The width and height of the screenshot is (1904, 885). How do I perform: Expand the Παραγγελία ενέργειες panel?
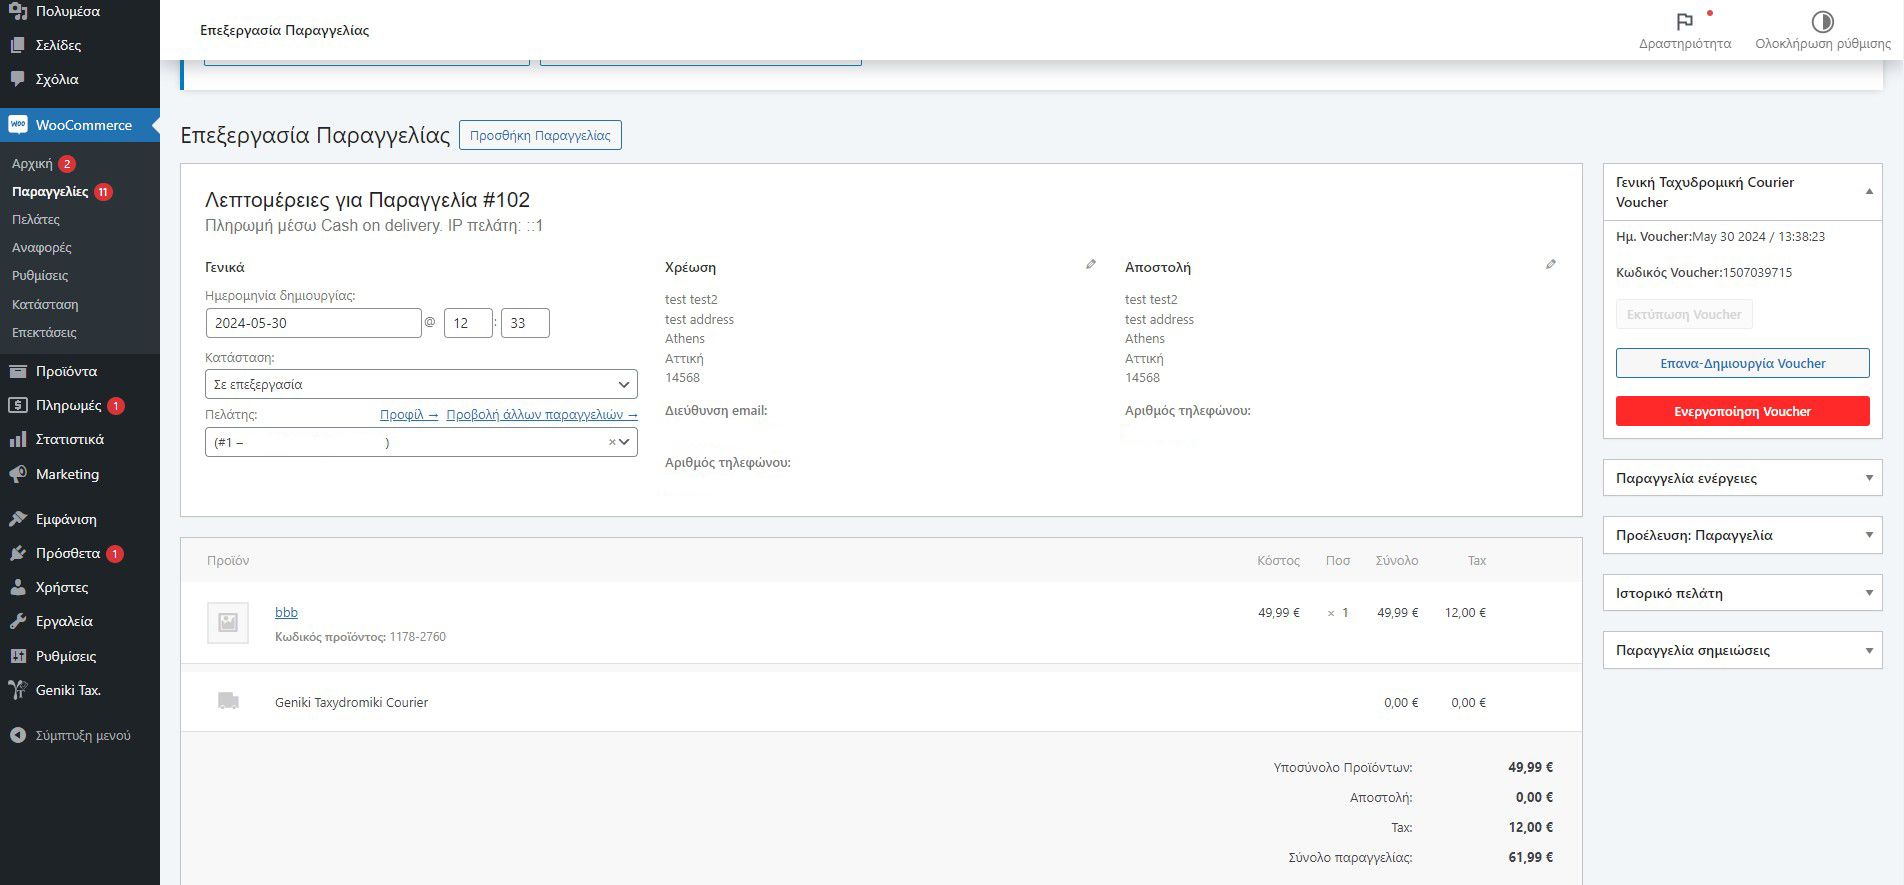click(x=1869, y=478)
